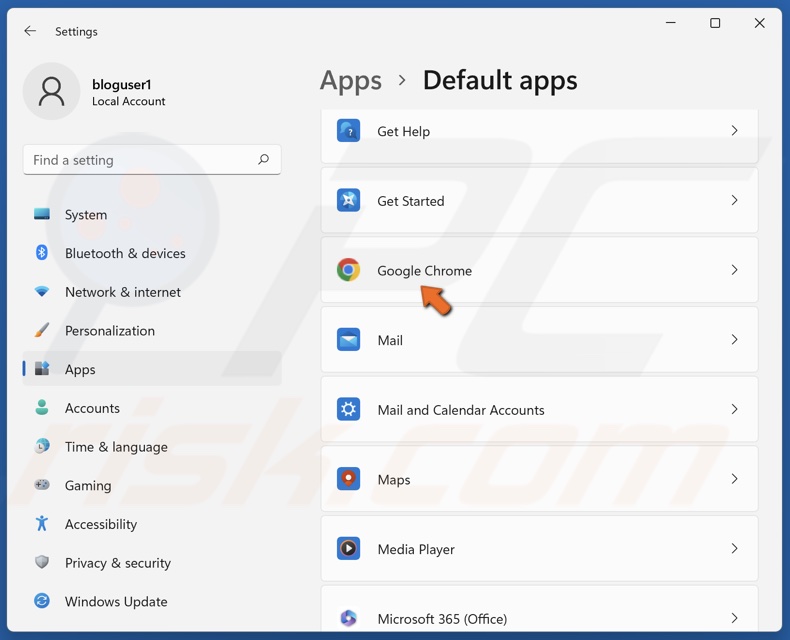Click the Media Player label text

(416, 549)
